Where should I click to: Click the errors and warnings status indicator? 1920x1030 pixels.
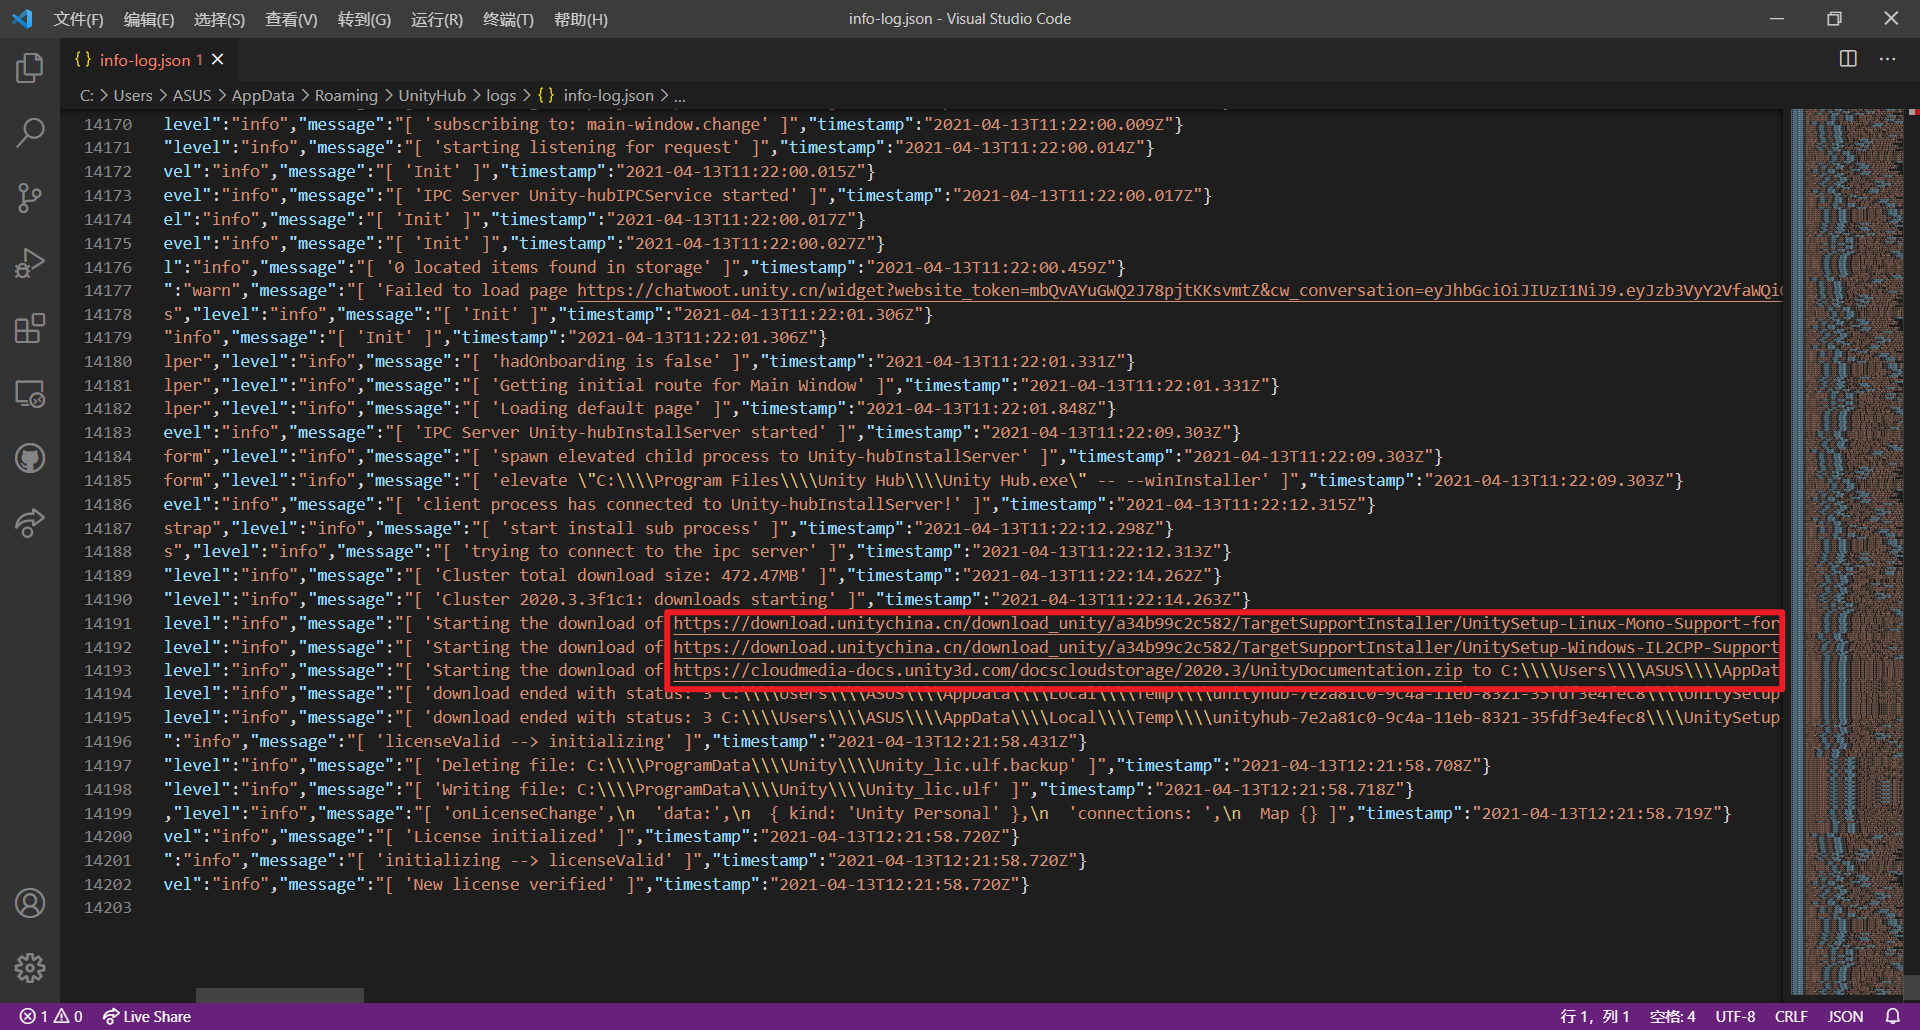tap(51, 1016)
